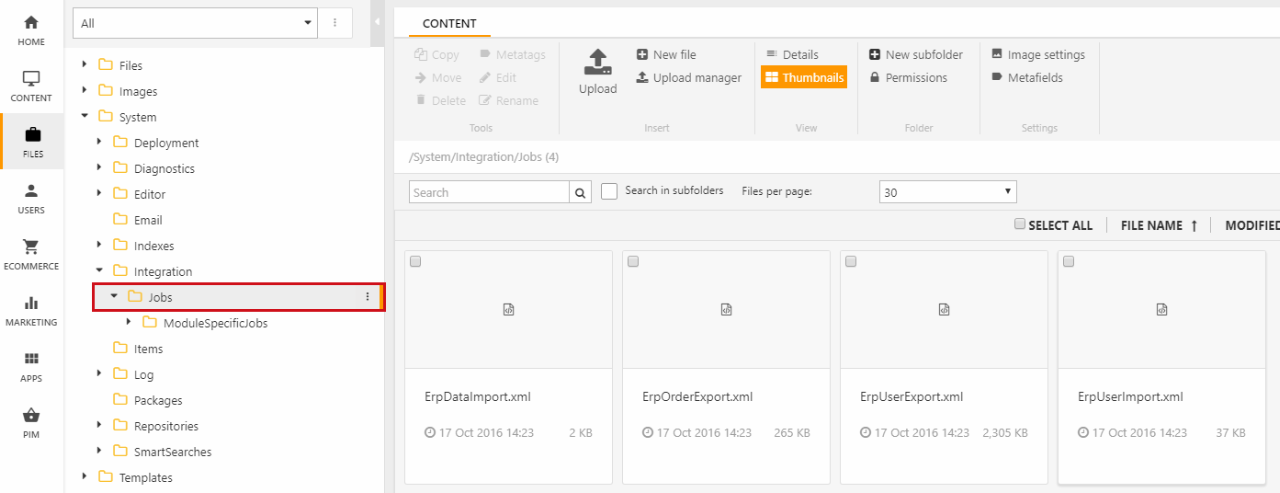This screenshot has width=1280, height=493.
Task: Go to the Marketing area icon
Action: point(32,309)
